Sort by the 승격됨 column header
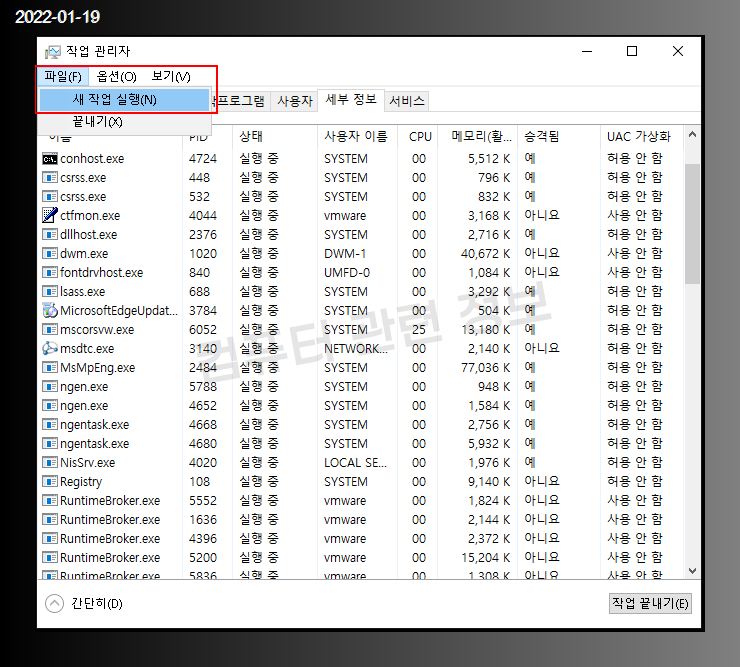Viewport: 740px width, 667px height. point(559,136)
